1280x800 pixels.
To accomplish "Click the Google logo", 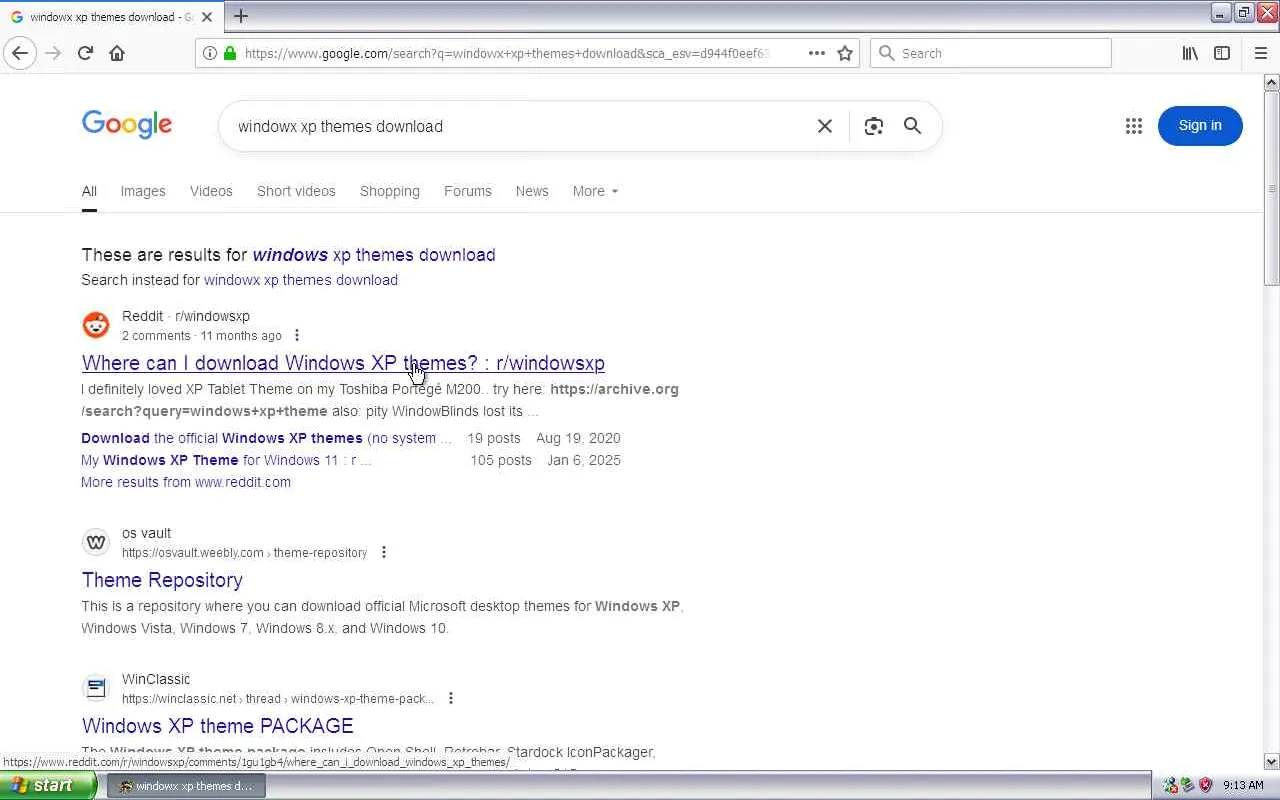I will click(x=127, y=125).
